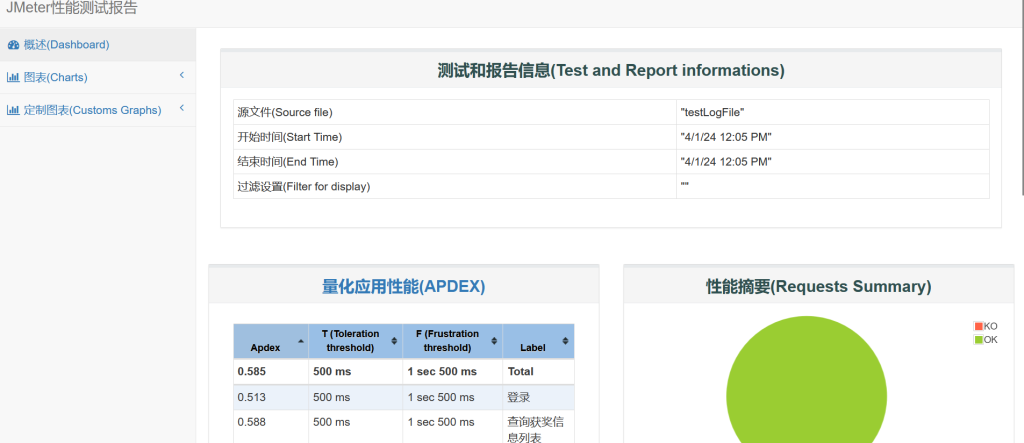
Task: Click the red KO legend swatch
Action: pyautogui.click(x=979, y=326)
